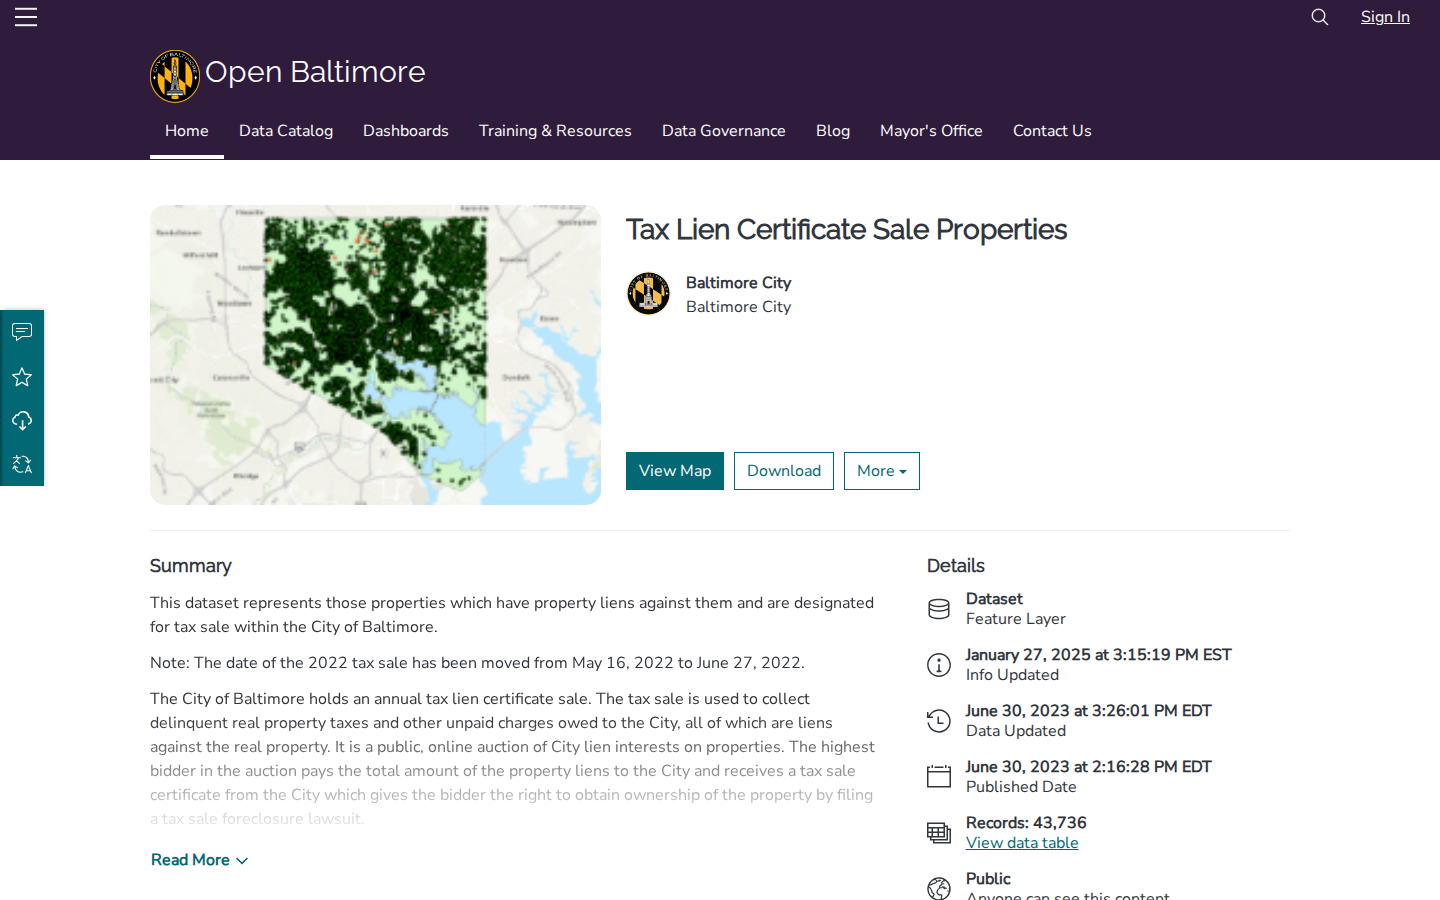Open the tax lien map thumbnail
The height and width of the screenshot is (900, 1440).
(375, 355)
